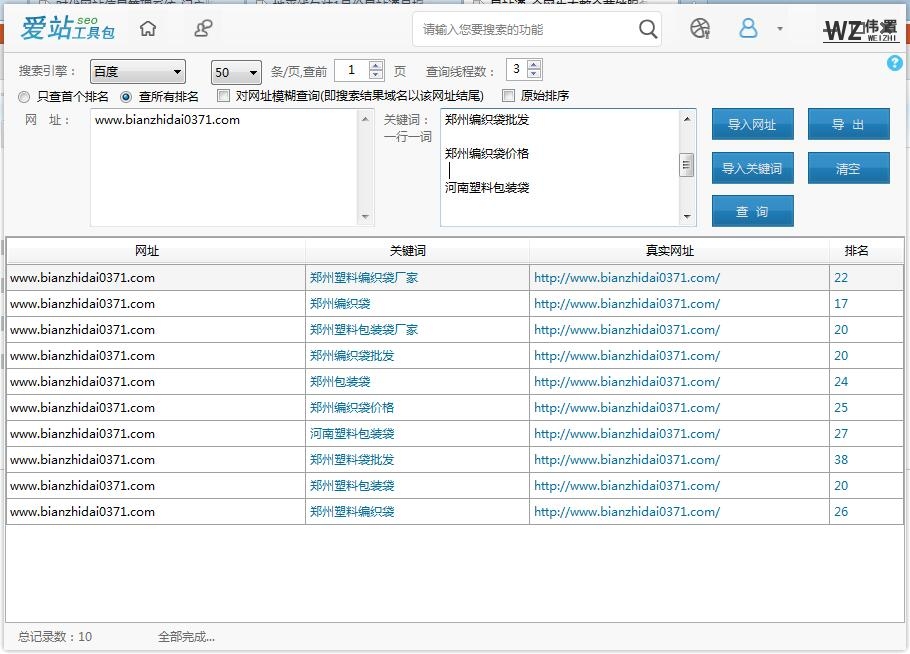
Task: Open the 百度 search engine dropdown
Action: coord(138,72)
